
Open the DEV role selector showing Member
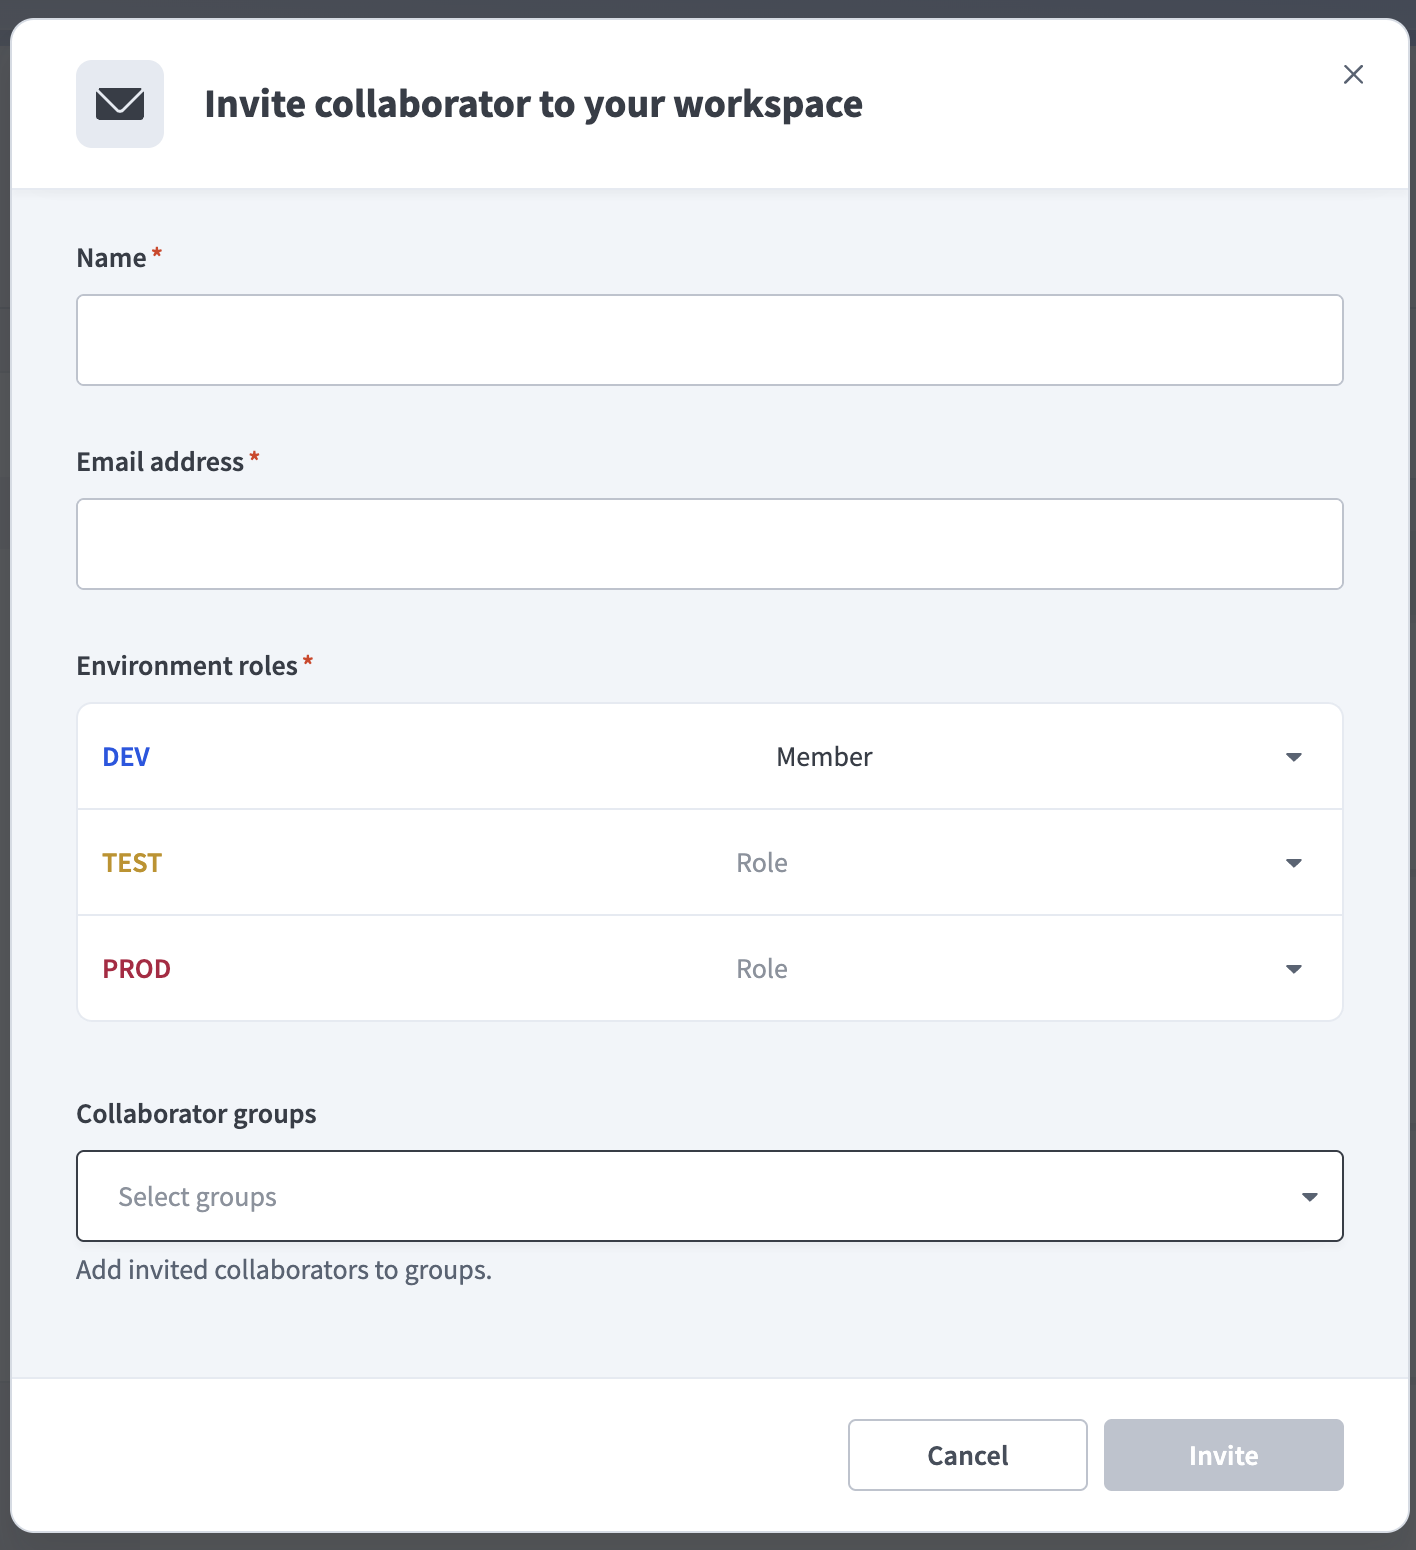tap(824, 757)
